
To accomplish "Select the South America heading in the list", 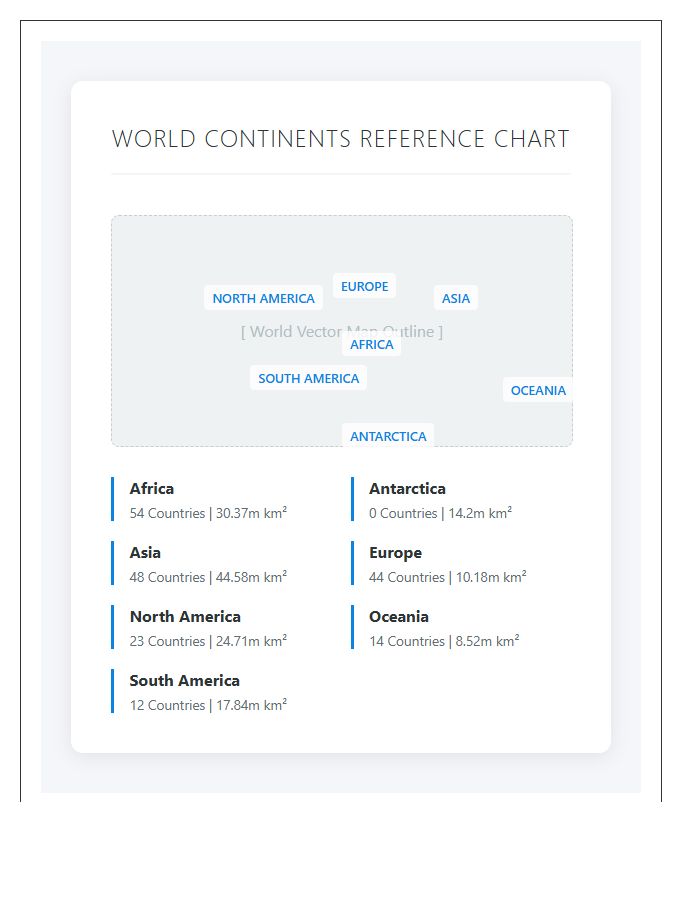I will click(x=185, y=681).
